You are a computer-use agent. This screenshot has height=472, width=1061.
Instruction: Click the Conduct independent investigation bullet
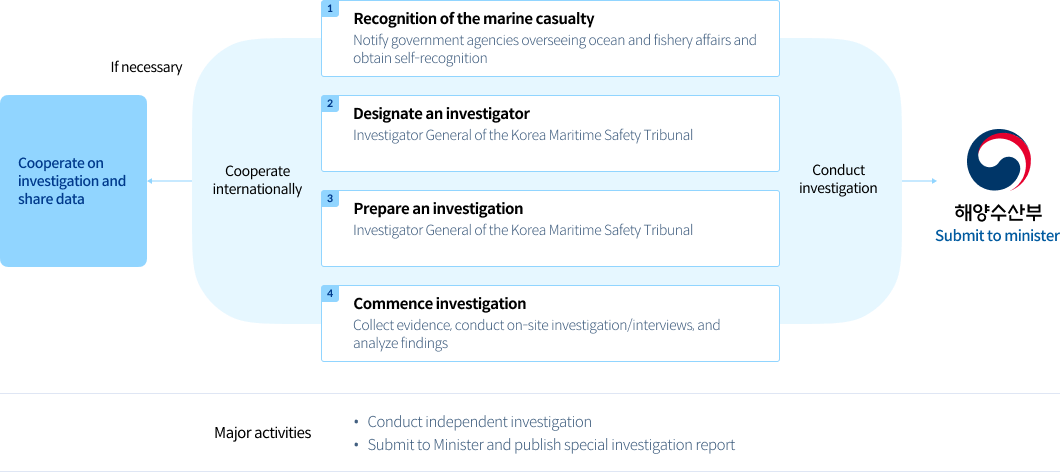[479, 422]
